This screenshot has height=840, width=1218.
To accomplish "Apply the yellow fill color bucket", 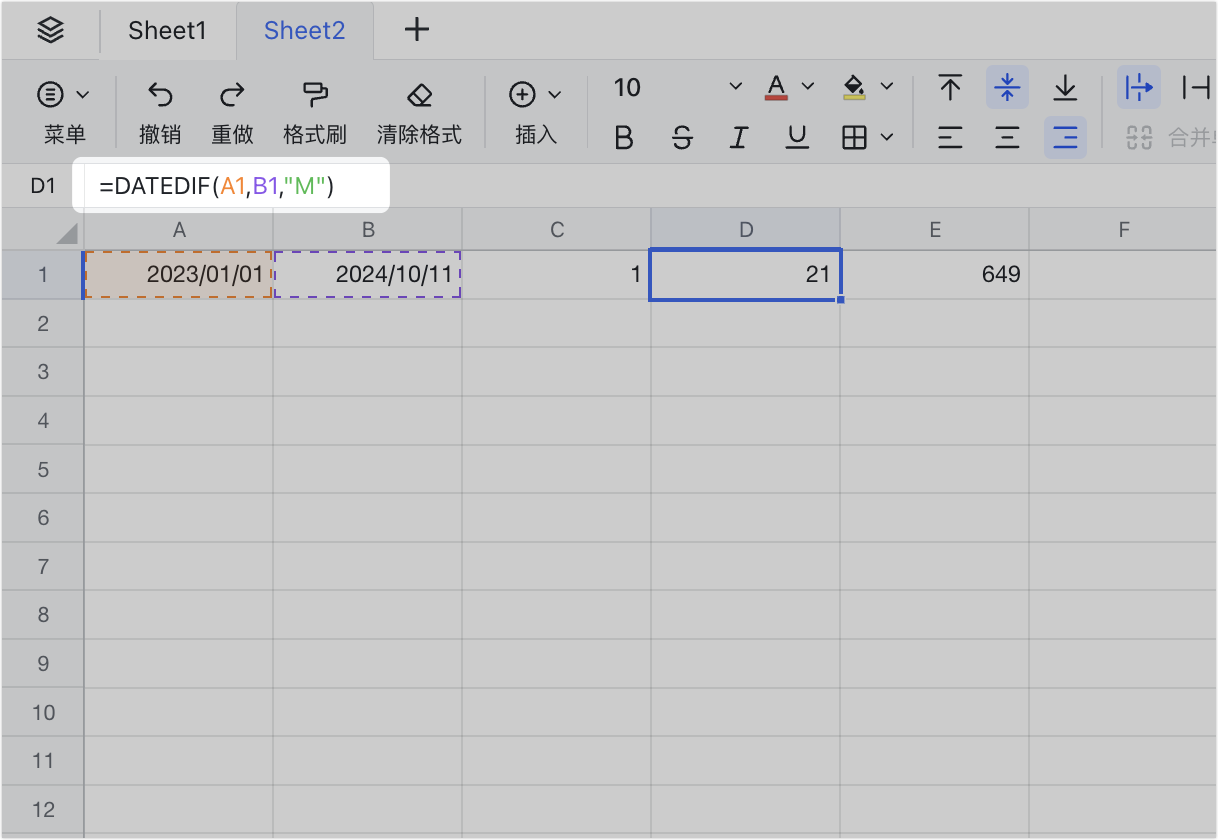I will [x=854, y=87].
